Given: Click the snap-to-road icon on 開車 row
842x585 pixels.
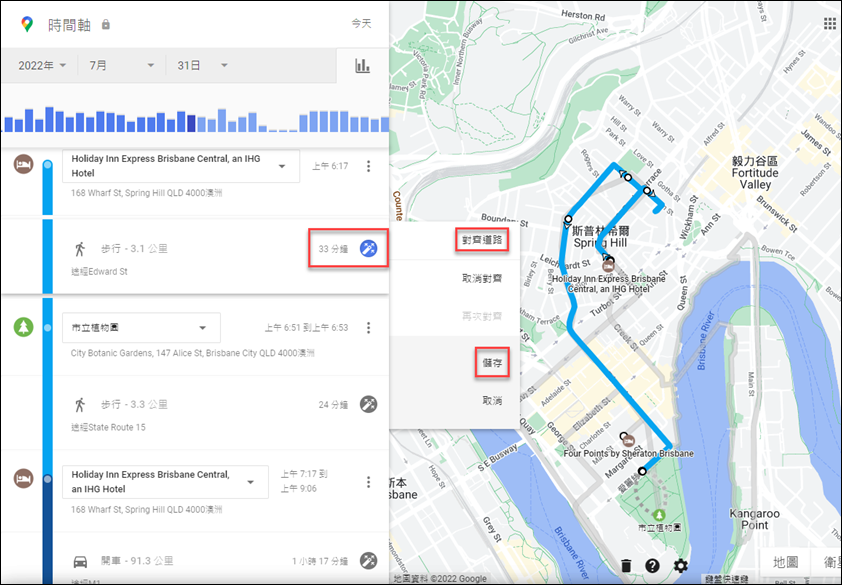Looking at the screenshot, I should tap(368, 561).
